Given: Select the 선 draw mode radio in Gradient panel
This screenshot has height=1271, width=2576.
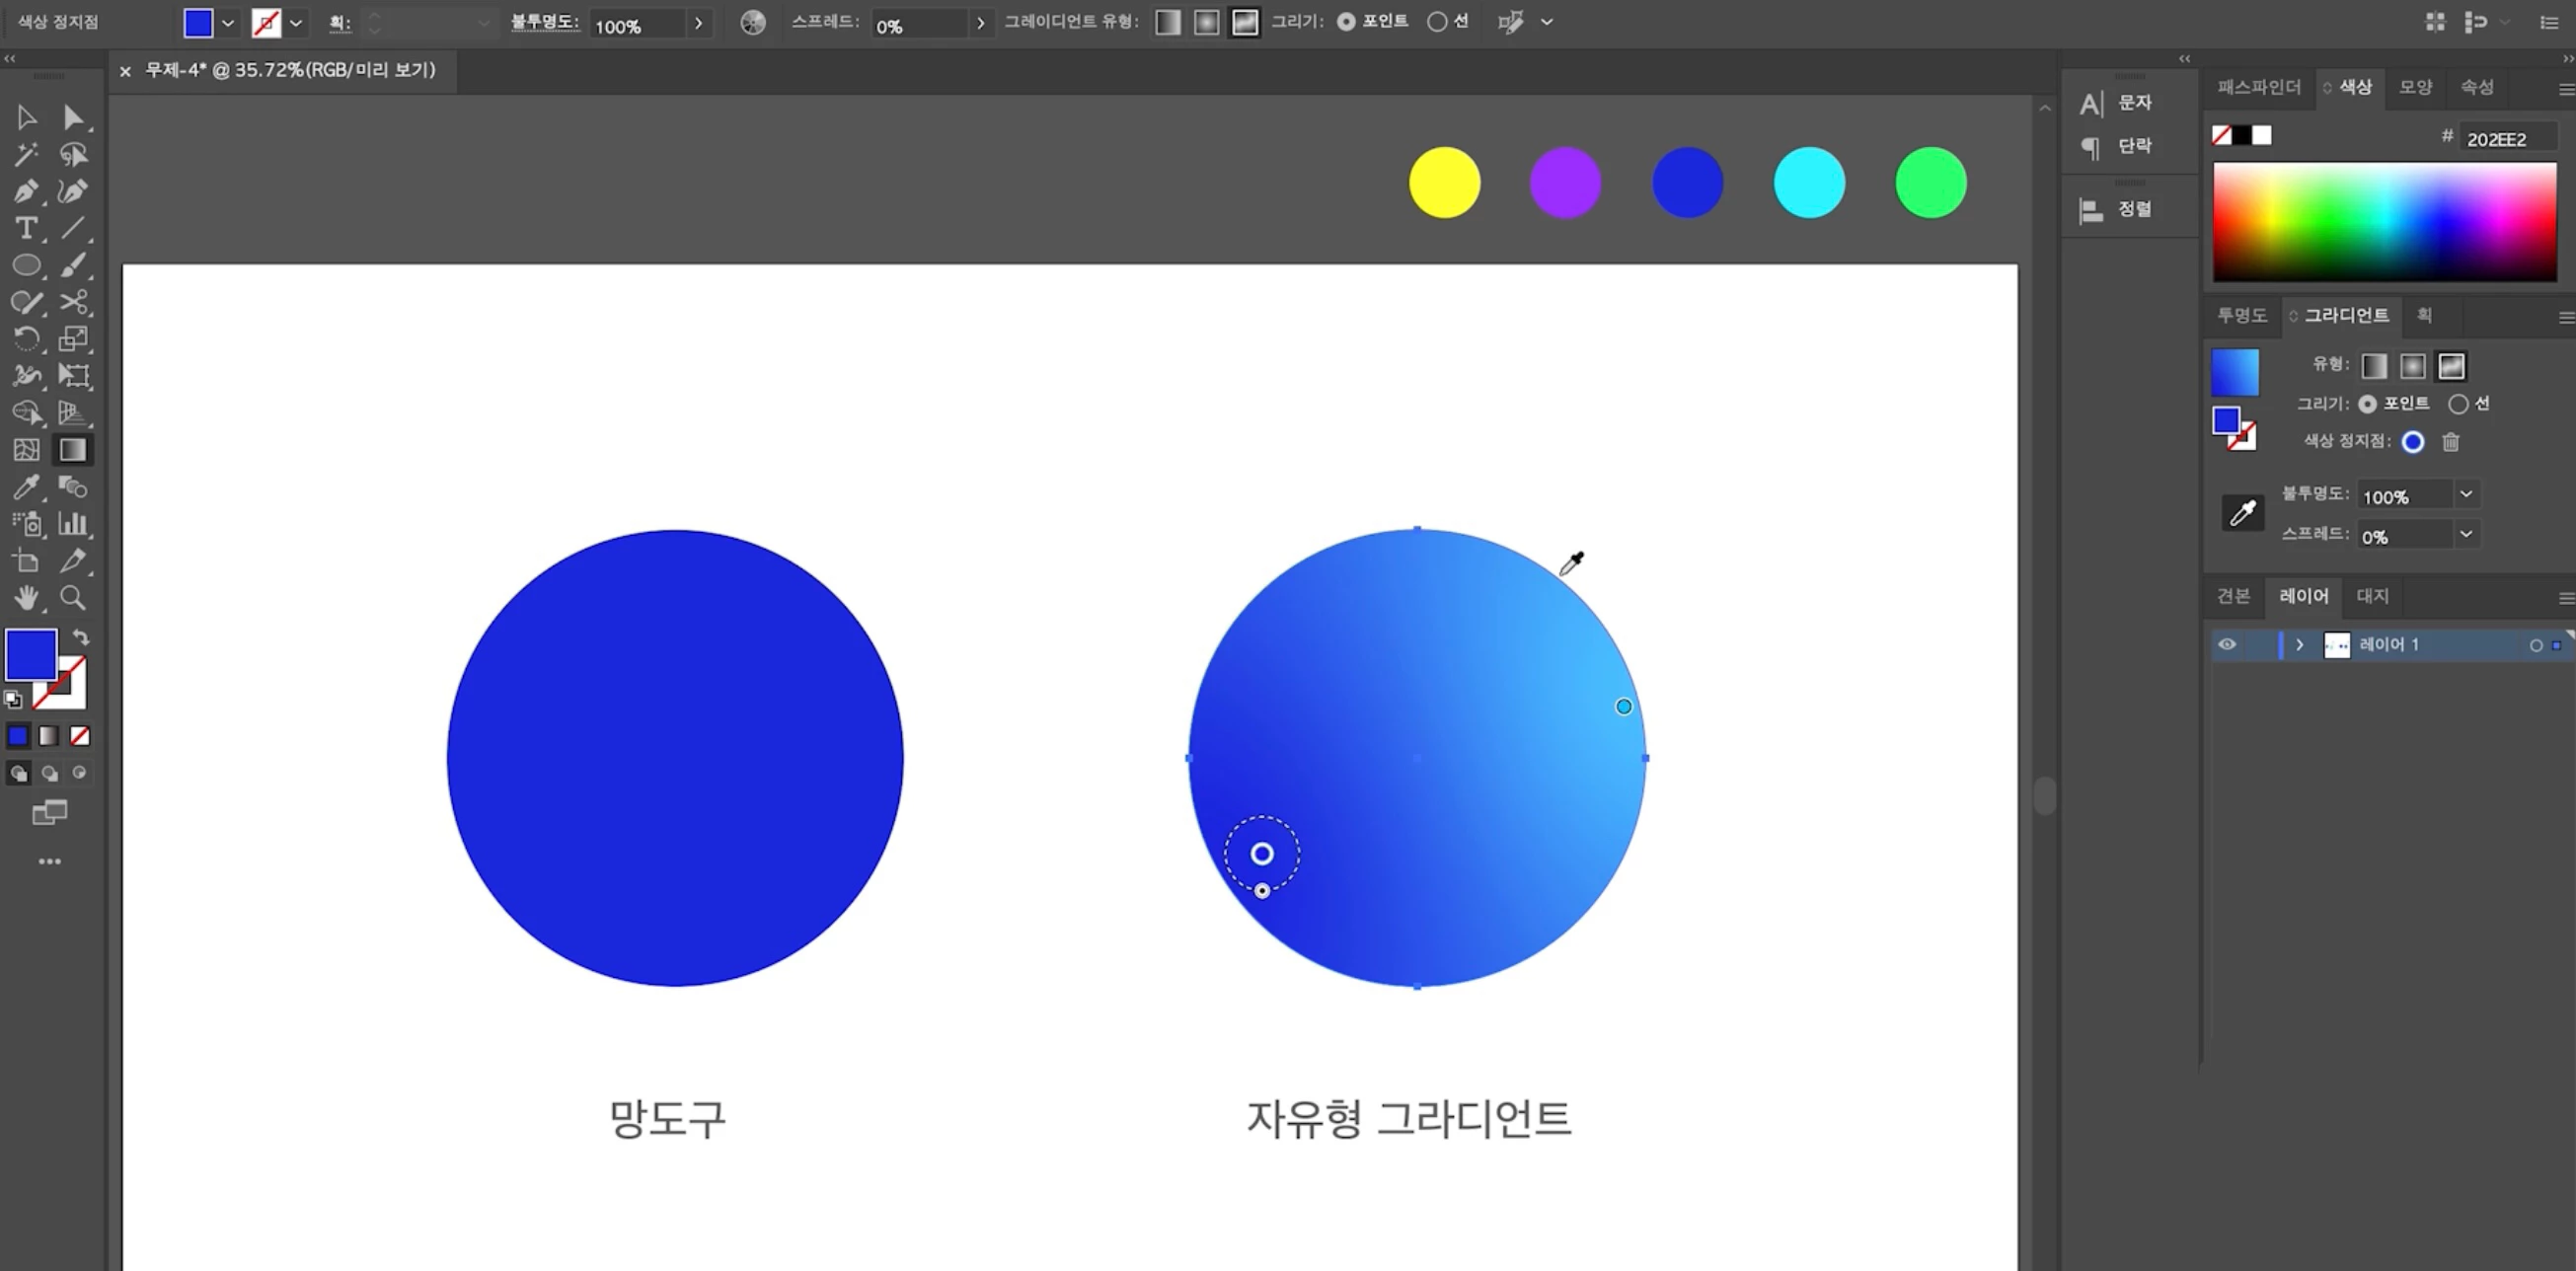Looking at the screenshot, I should pyautogui.click(x=2458, y=404).
